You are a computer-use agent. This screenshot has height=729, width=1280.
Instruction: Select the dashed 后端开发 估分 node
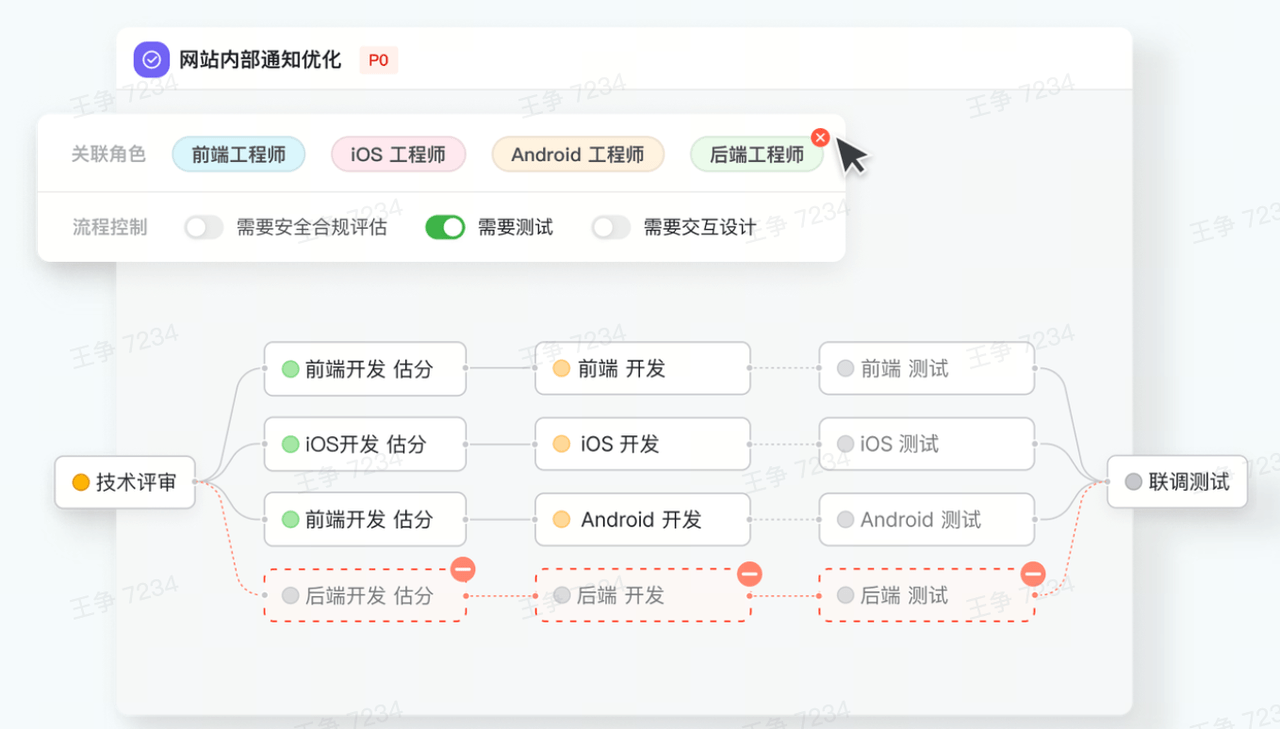365,595
